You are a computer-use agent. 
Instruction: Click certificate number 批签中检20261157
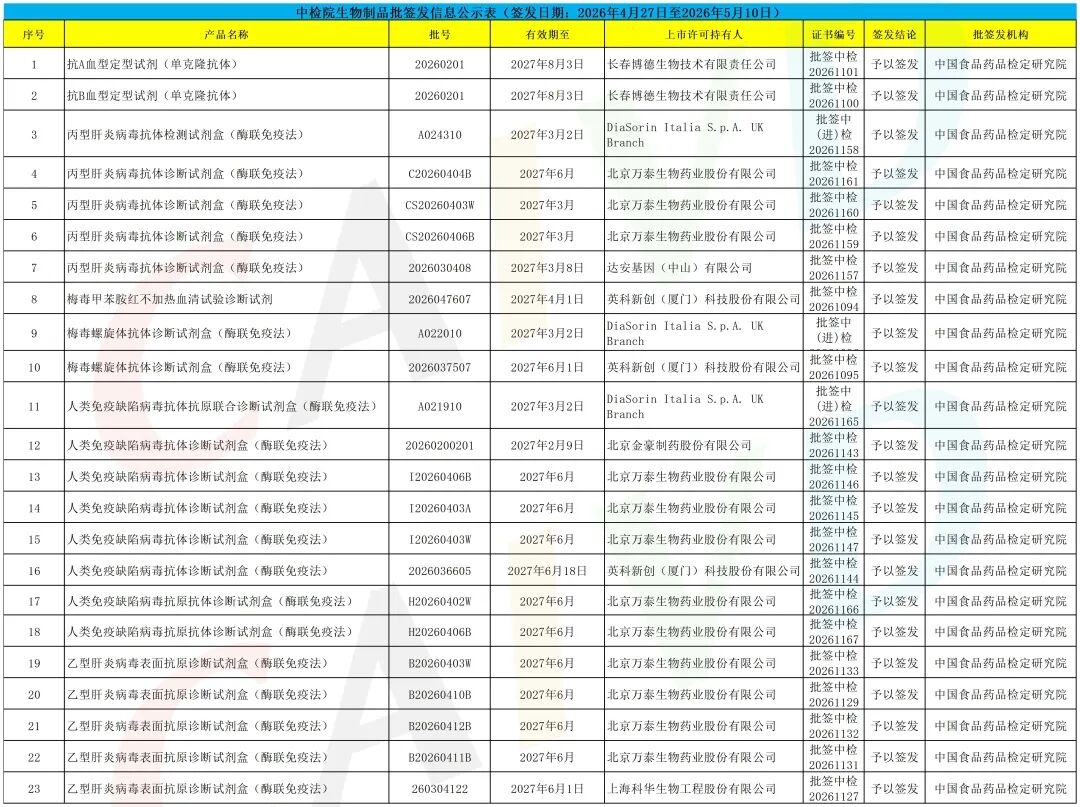pos(833,268)
